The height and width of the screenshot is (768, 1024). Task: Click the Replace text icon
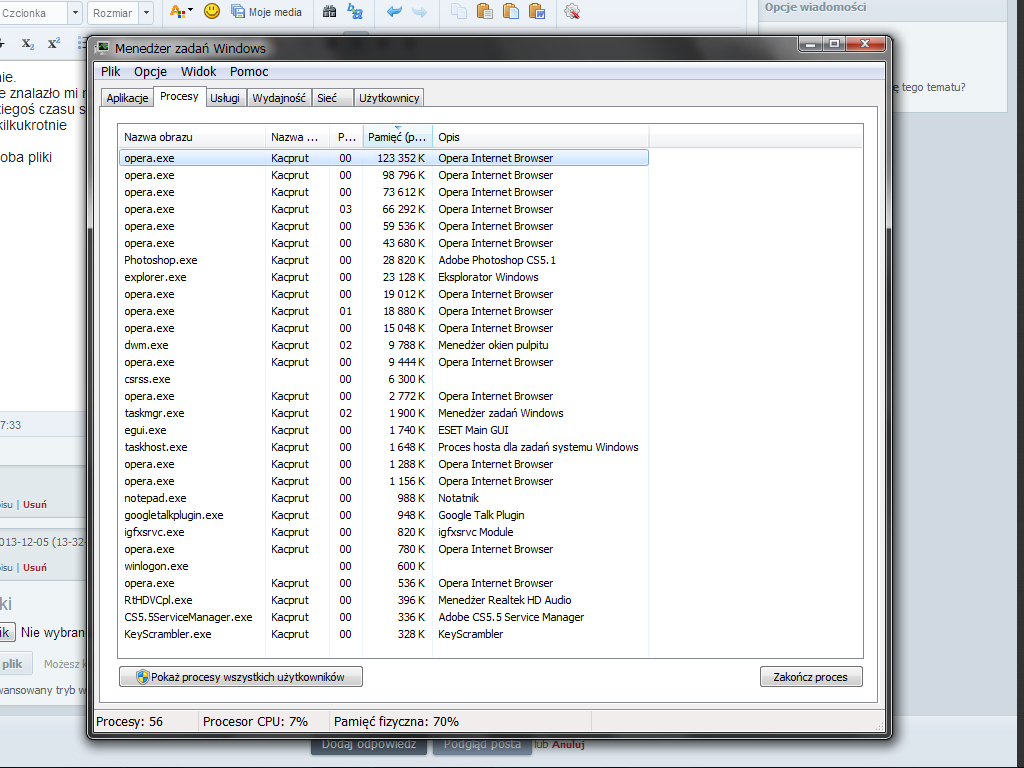pos(355,11)
